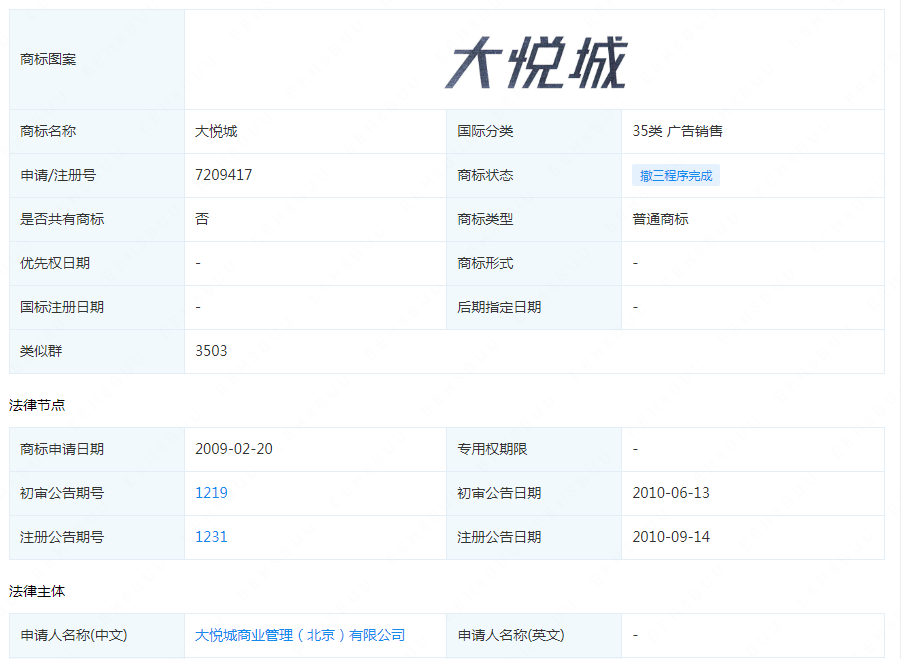The height and width of the screenshot is (659, 901).
Task: Click the 申请/注册号 label
Action: point(58,175)
